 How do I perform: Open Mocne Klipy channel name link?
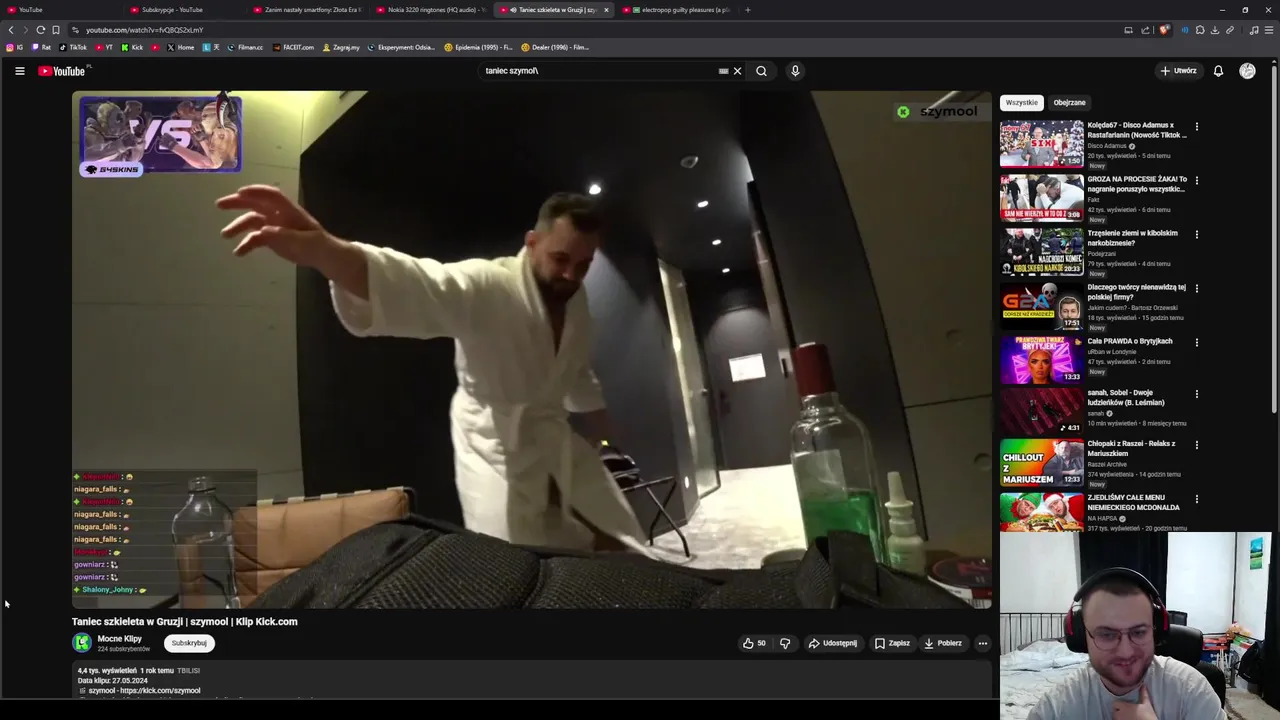119,639
